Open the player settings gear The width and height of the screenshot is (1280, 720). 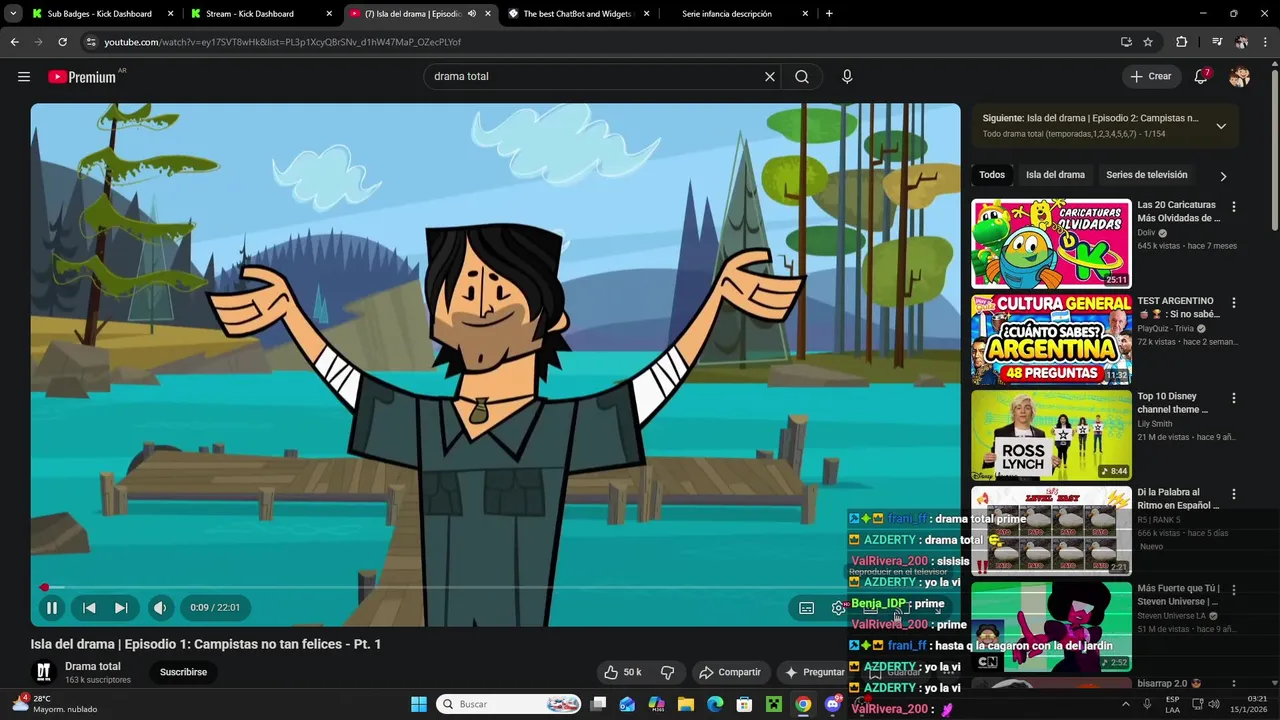838,608
